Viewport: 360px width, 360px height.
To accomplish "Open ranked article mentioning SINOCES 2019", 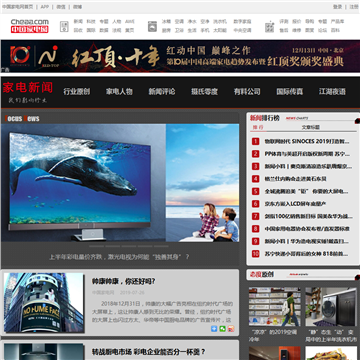I will point(307,141).
